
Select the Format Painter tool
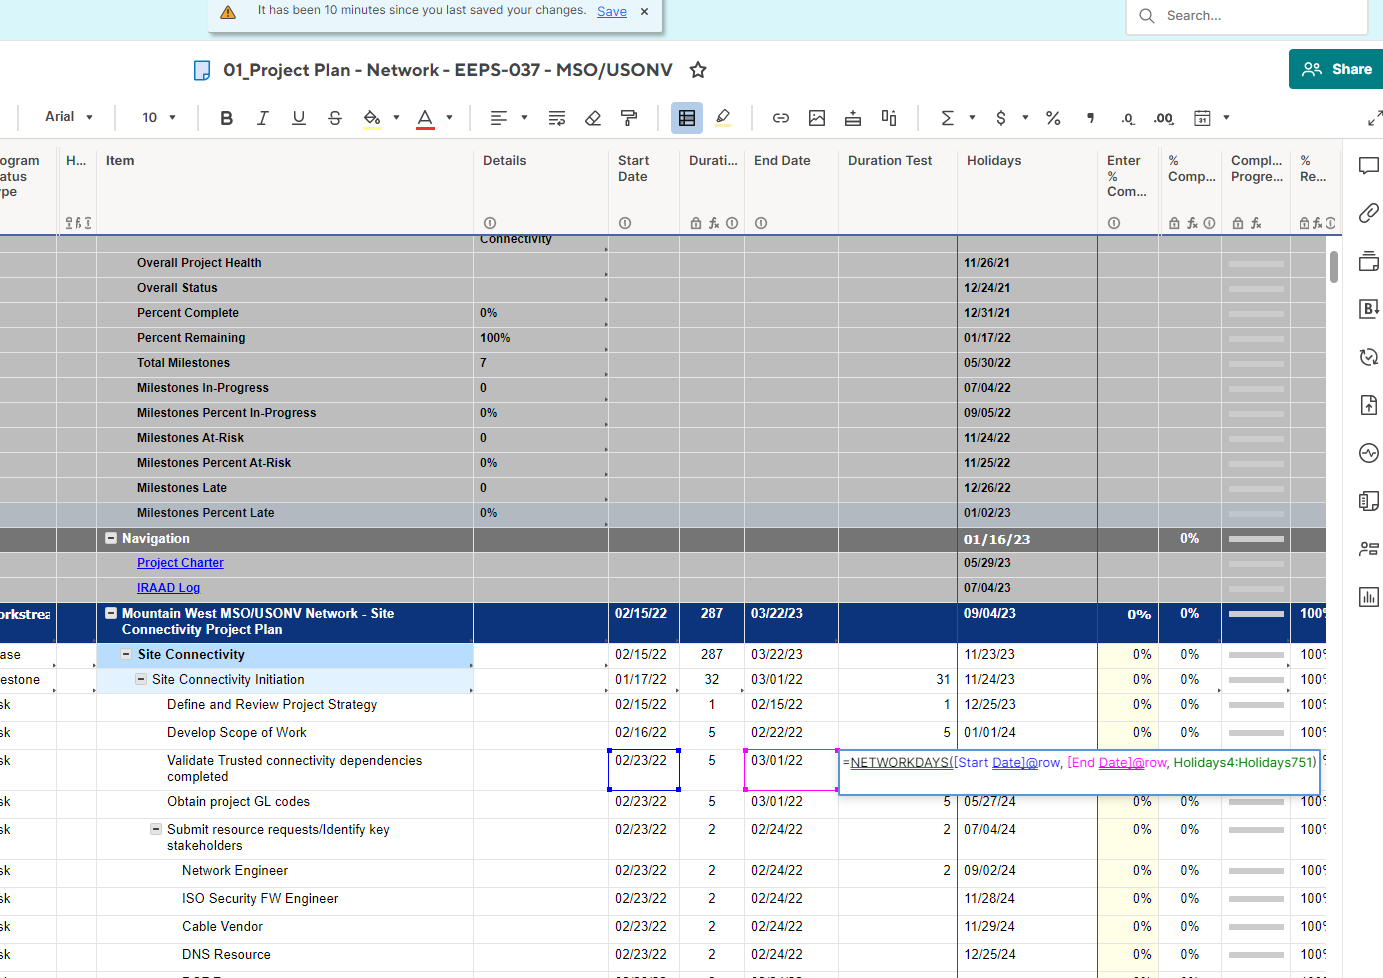629,118
